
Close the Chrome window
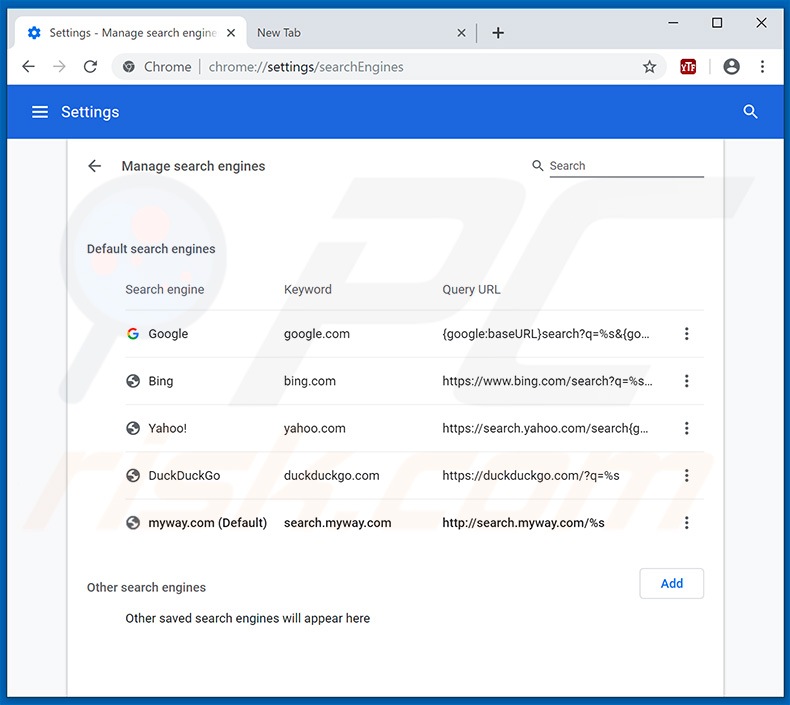(761, 23)
